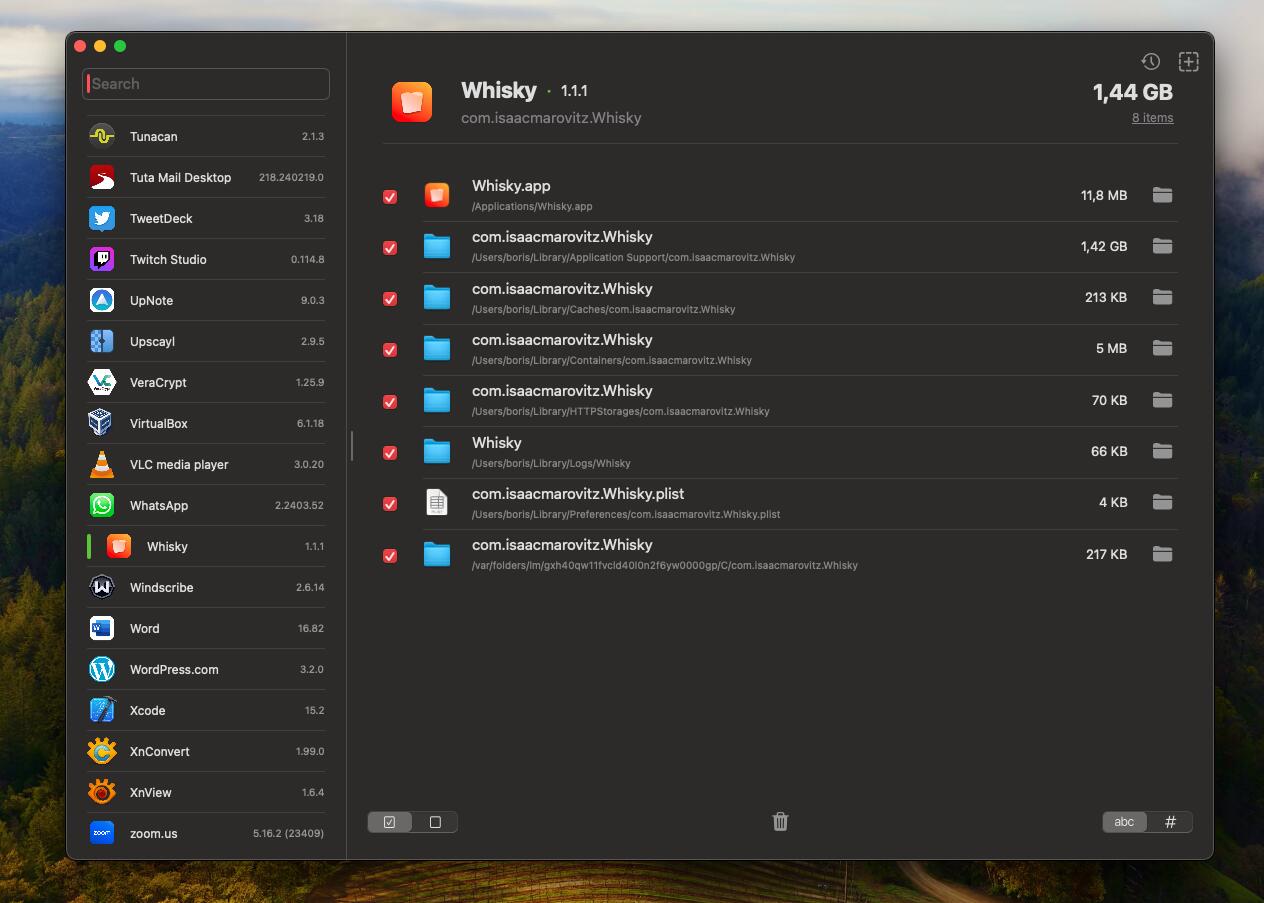Image resolution: width=1264 pixels, height=903 pixels.
Task: Click the 1,42 GB size value
Action: click(1104, 246)
